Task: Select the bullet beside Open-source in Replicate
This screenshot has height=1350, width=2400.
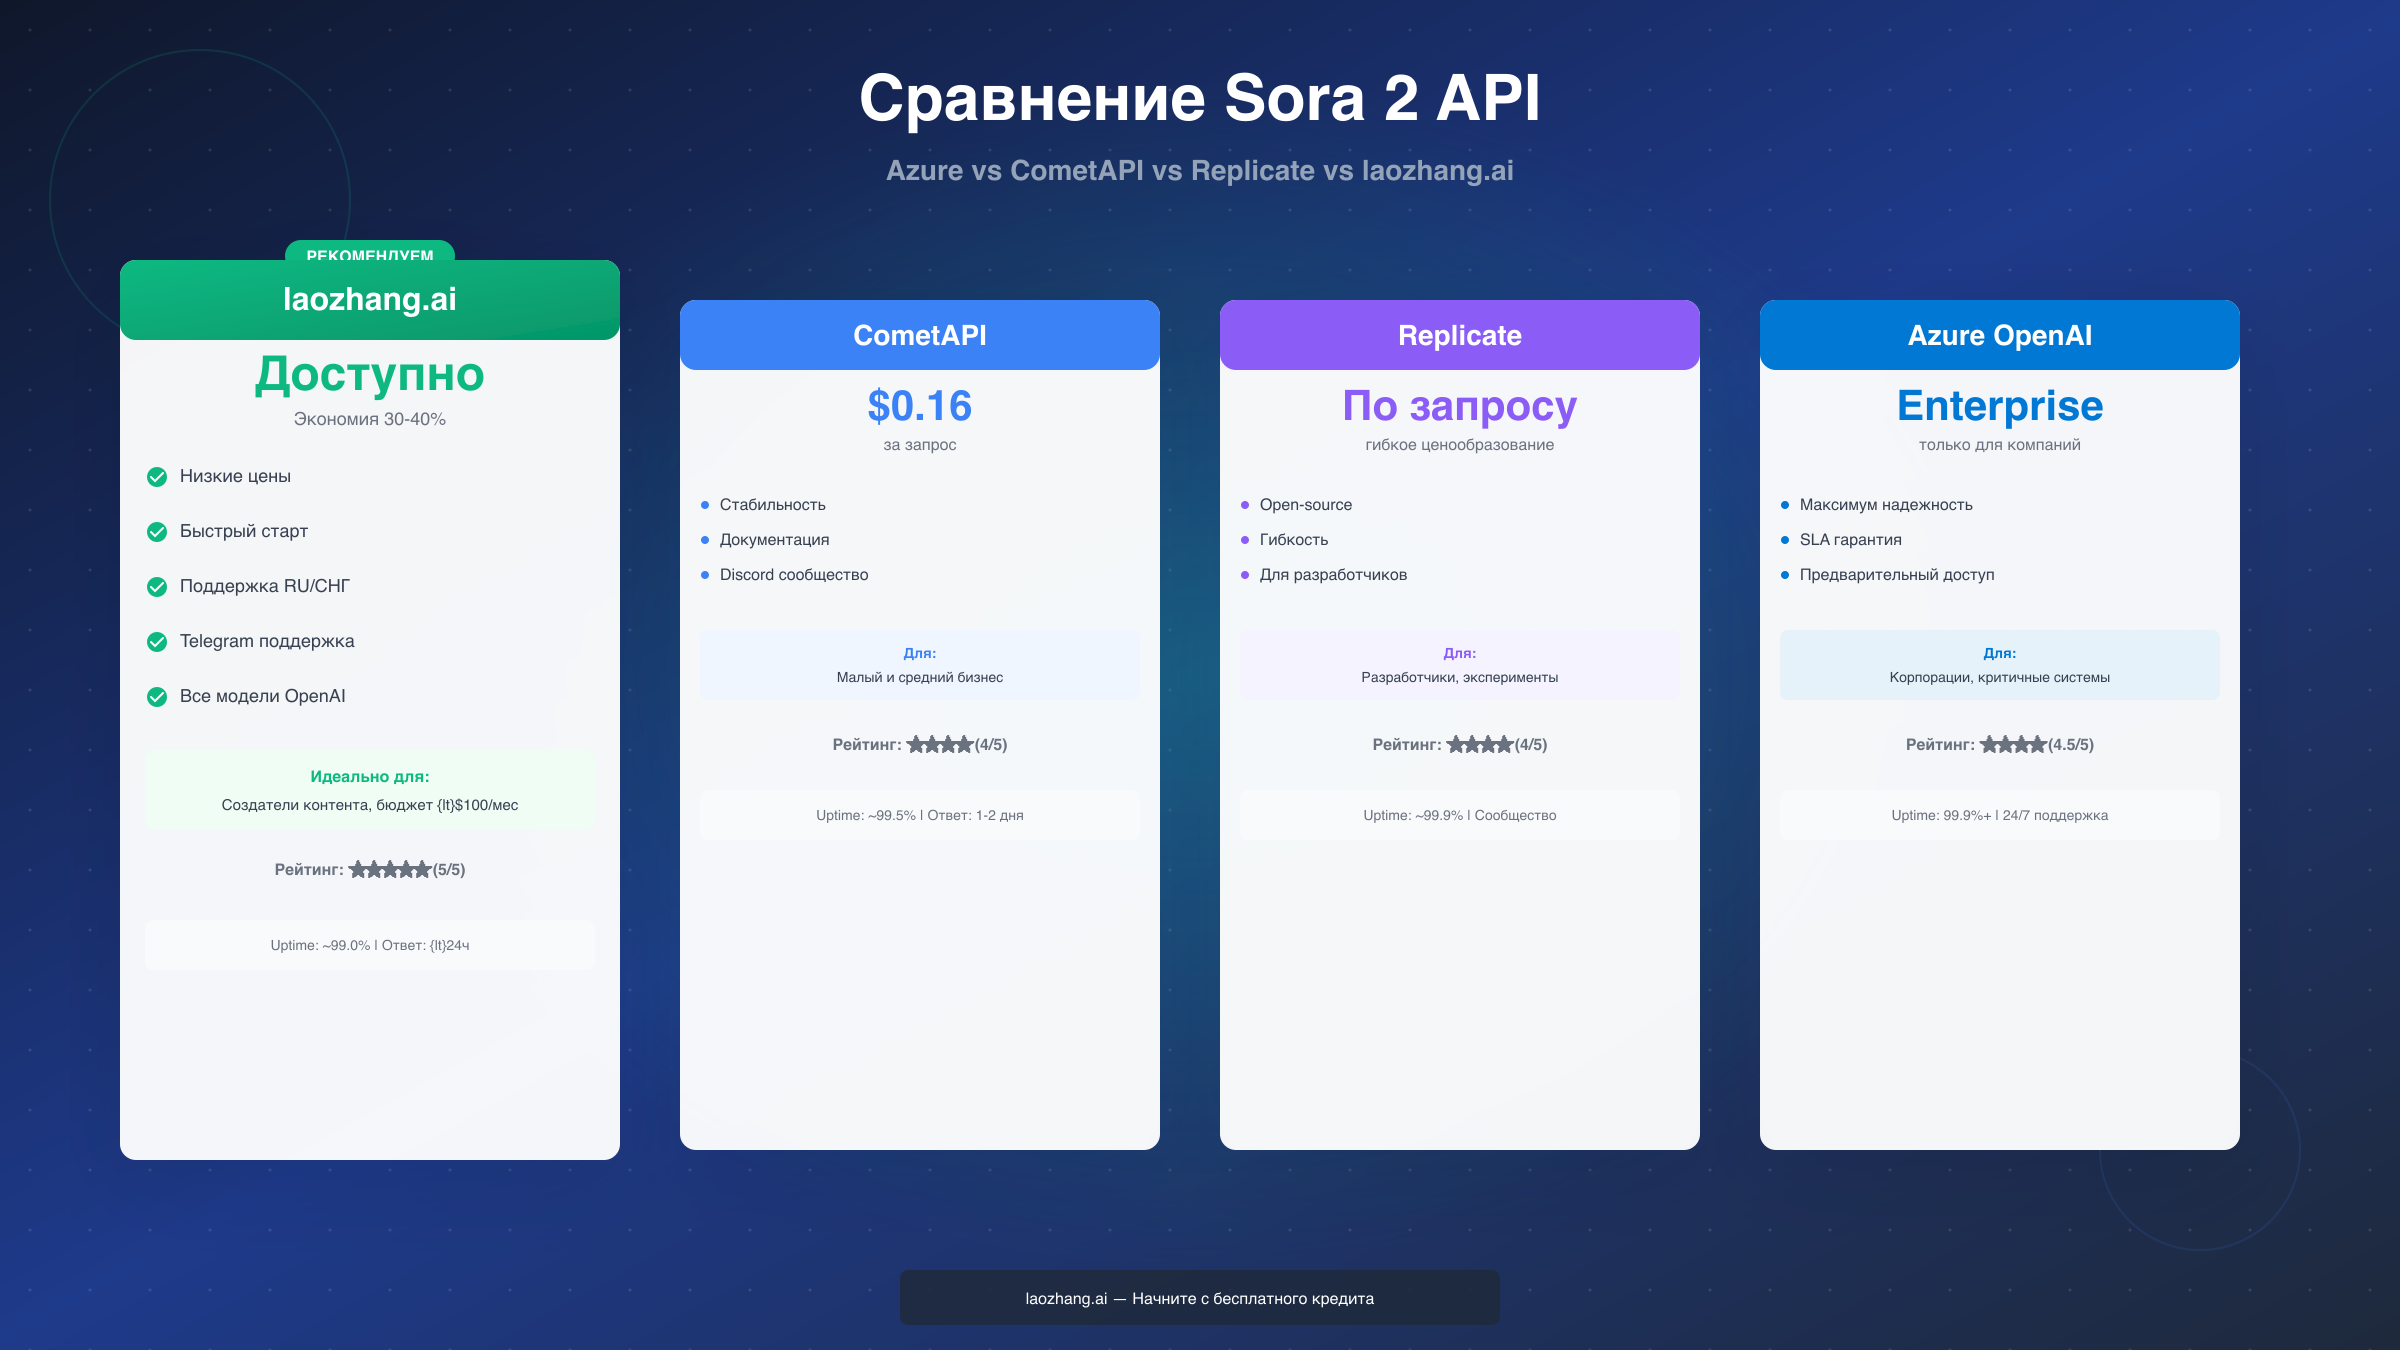Action: (x=1247, y=505)
